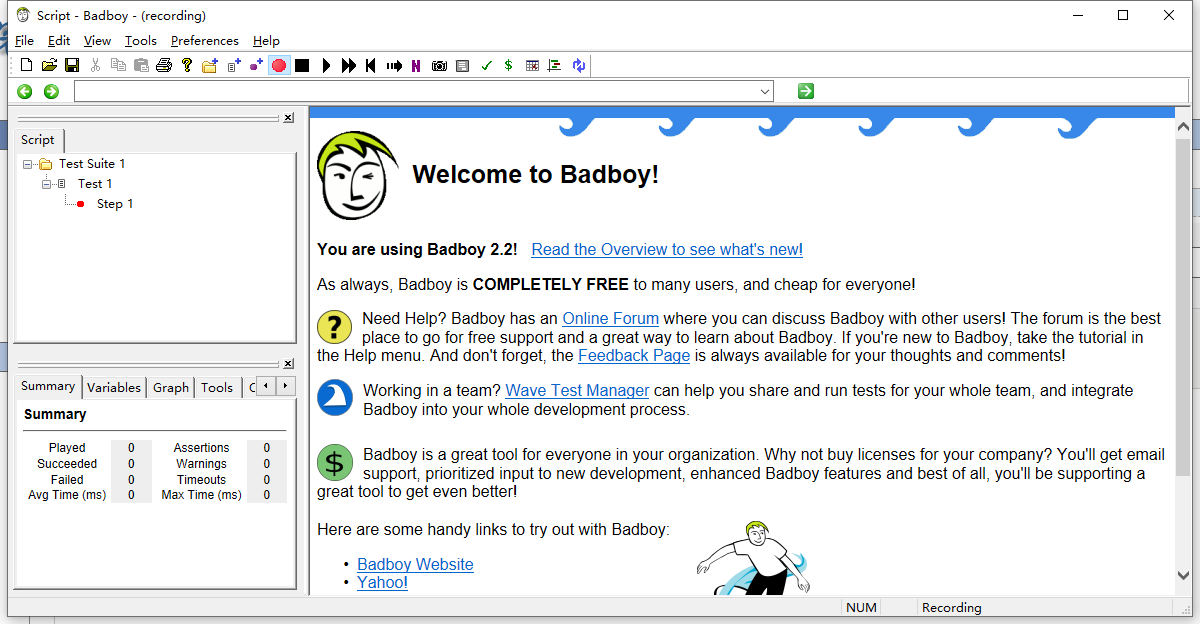Click the data table toolbar icon

click(x=532, y=65)
